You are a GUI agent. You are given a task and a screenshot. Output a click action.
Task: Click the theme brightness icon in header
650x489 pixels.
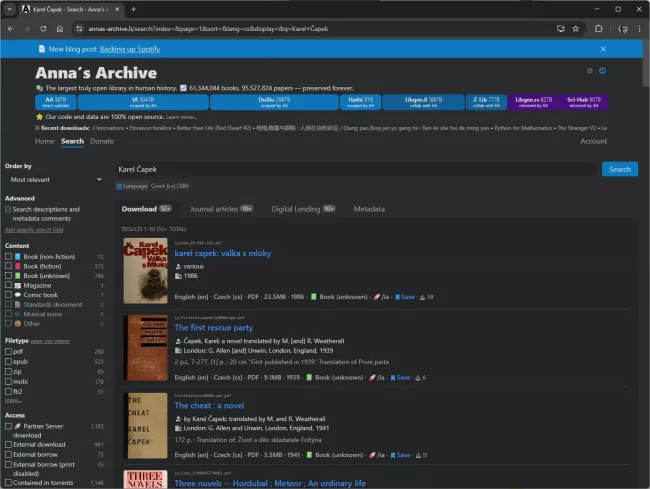(x=590, y=71)
